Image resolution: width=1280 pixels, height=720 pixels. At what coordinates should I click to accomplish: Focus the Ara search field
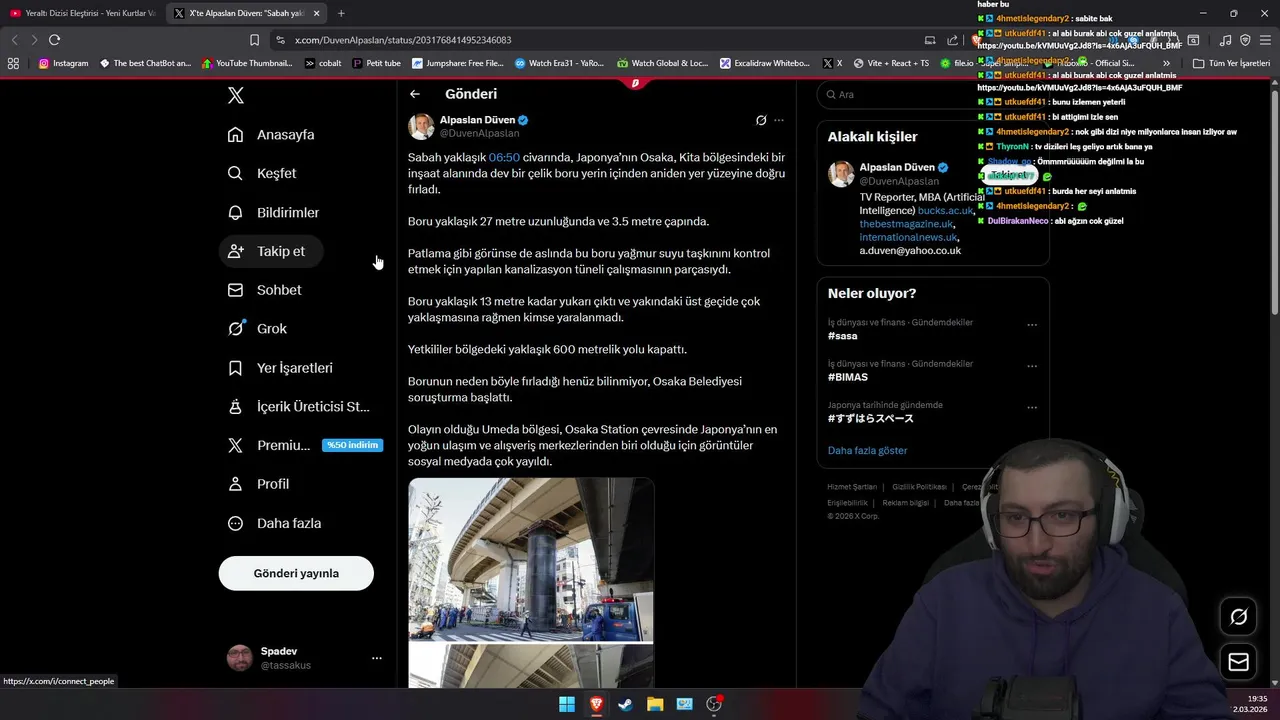(x=932, y=94)
